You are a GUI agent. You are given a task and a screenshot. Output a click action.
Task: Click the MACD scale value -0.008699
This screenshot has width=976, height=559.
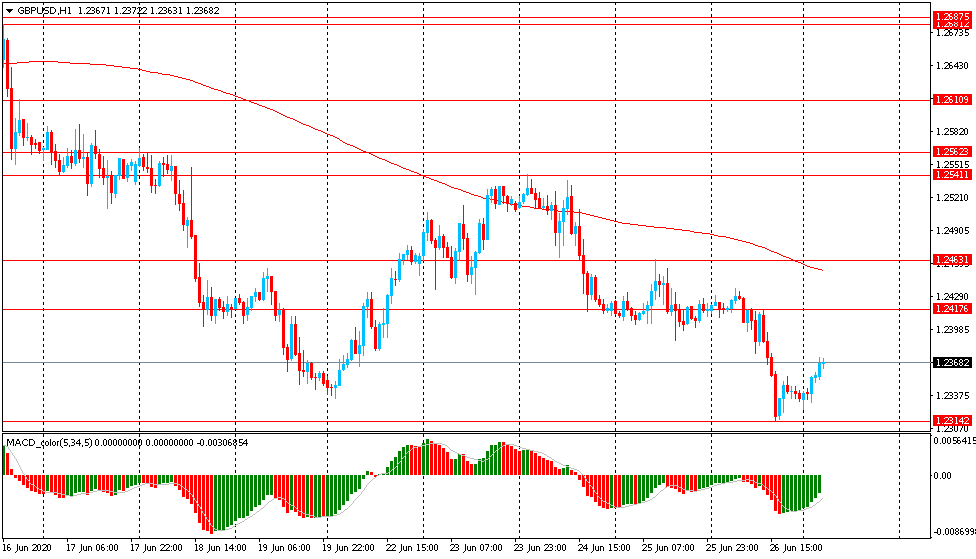point(954,532)
